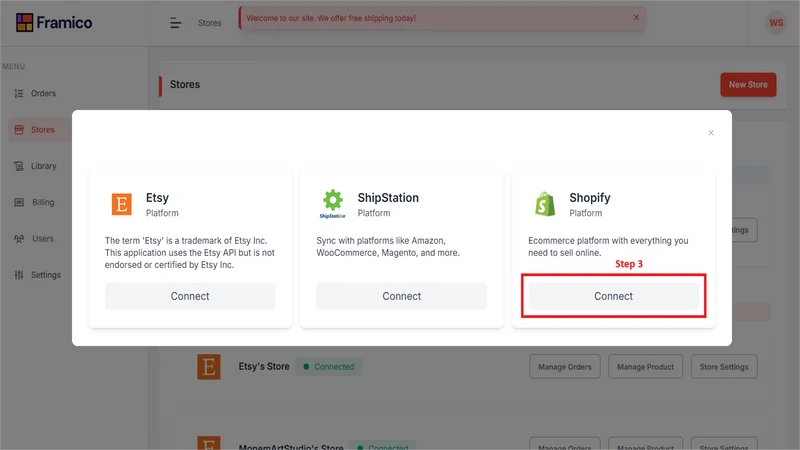Click the Library icon in sidebar

[19, 166]
